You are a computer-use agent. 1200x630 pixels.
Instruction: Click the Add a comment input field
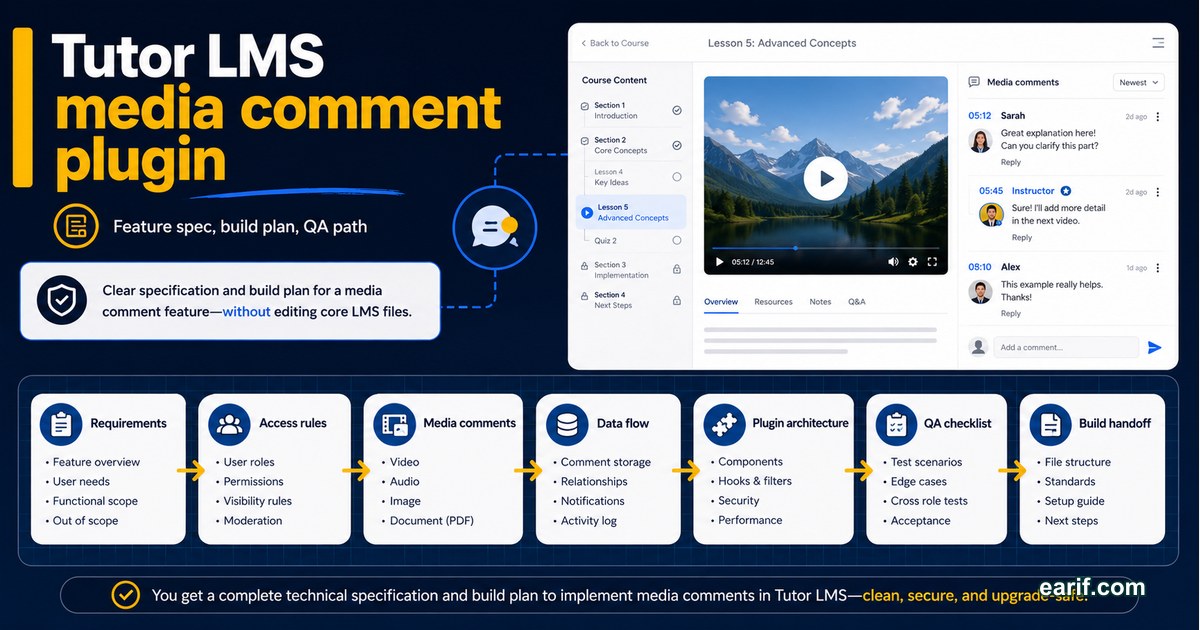pyautogui.click(x=1066, y=347)
